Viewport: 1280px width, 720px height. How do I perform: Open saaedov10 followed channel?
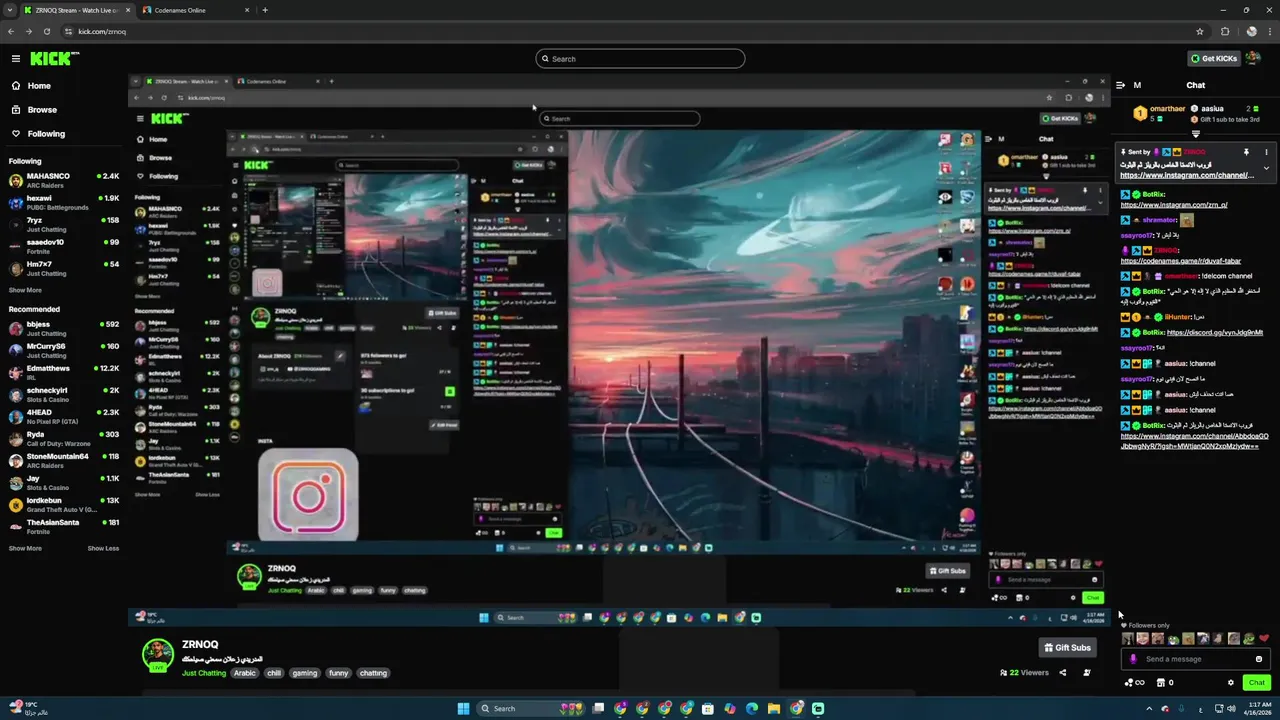(x=64, y=246)
